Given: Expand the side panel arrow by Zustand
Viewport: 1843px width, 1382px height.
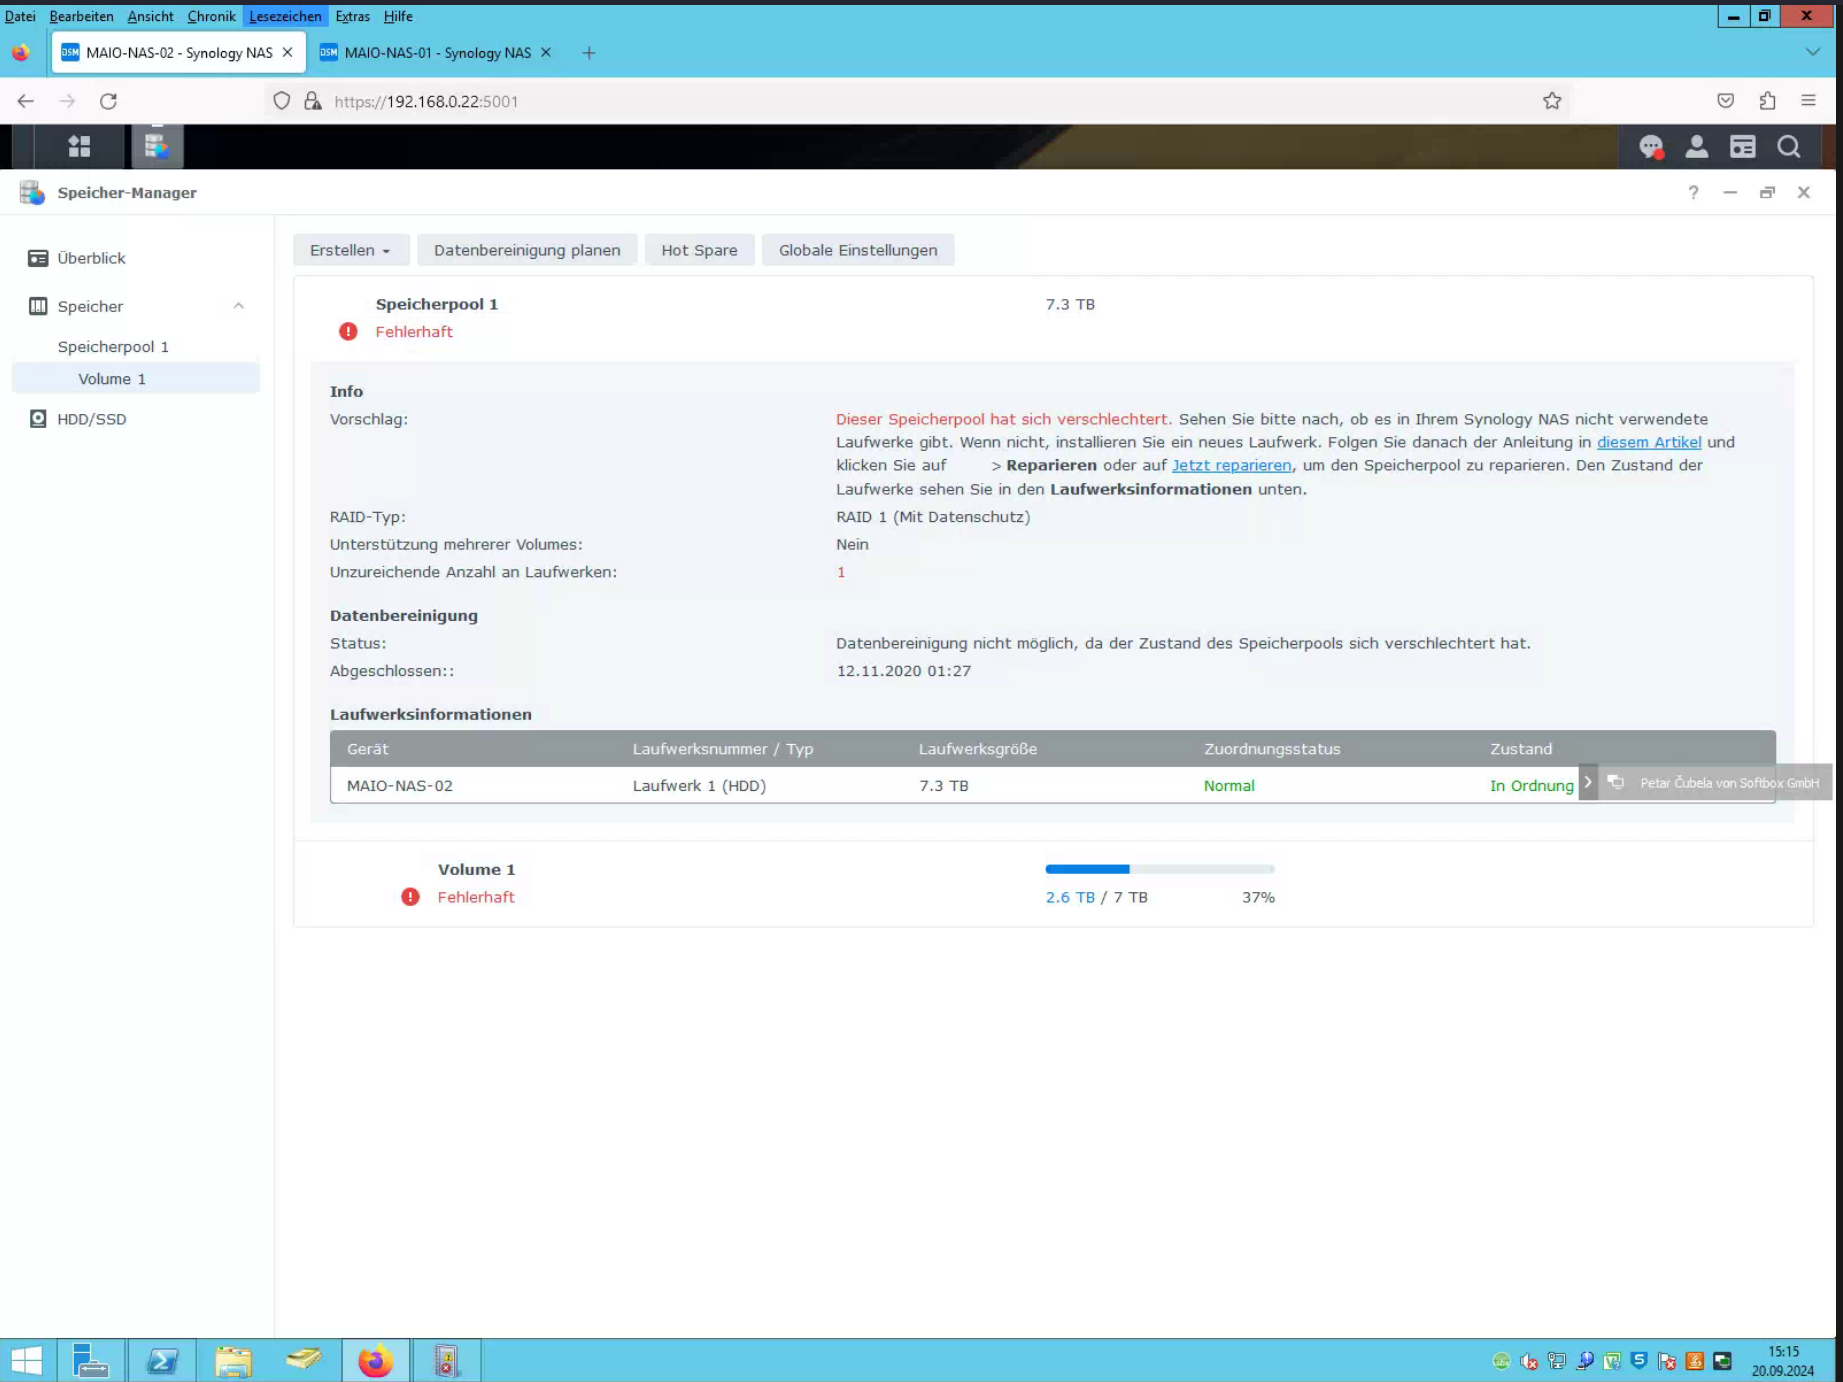Looking at the screenshot, I should click(1587, 783).
